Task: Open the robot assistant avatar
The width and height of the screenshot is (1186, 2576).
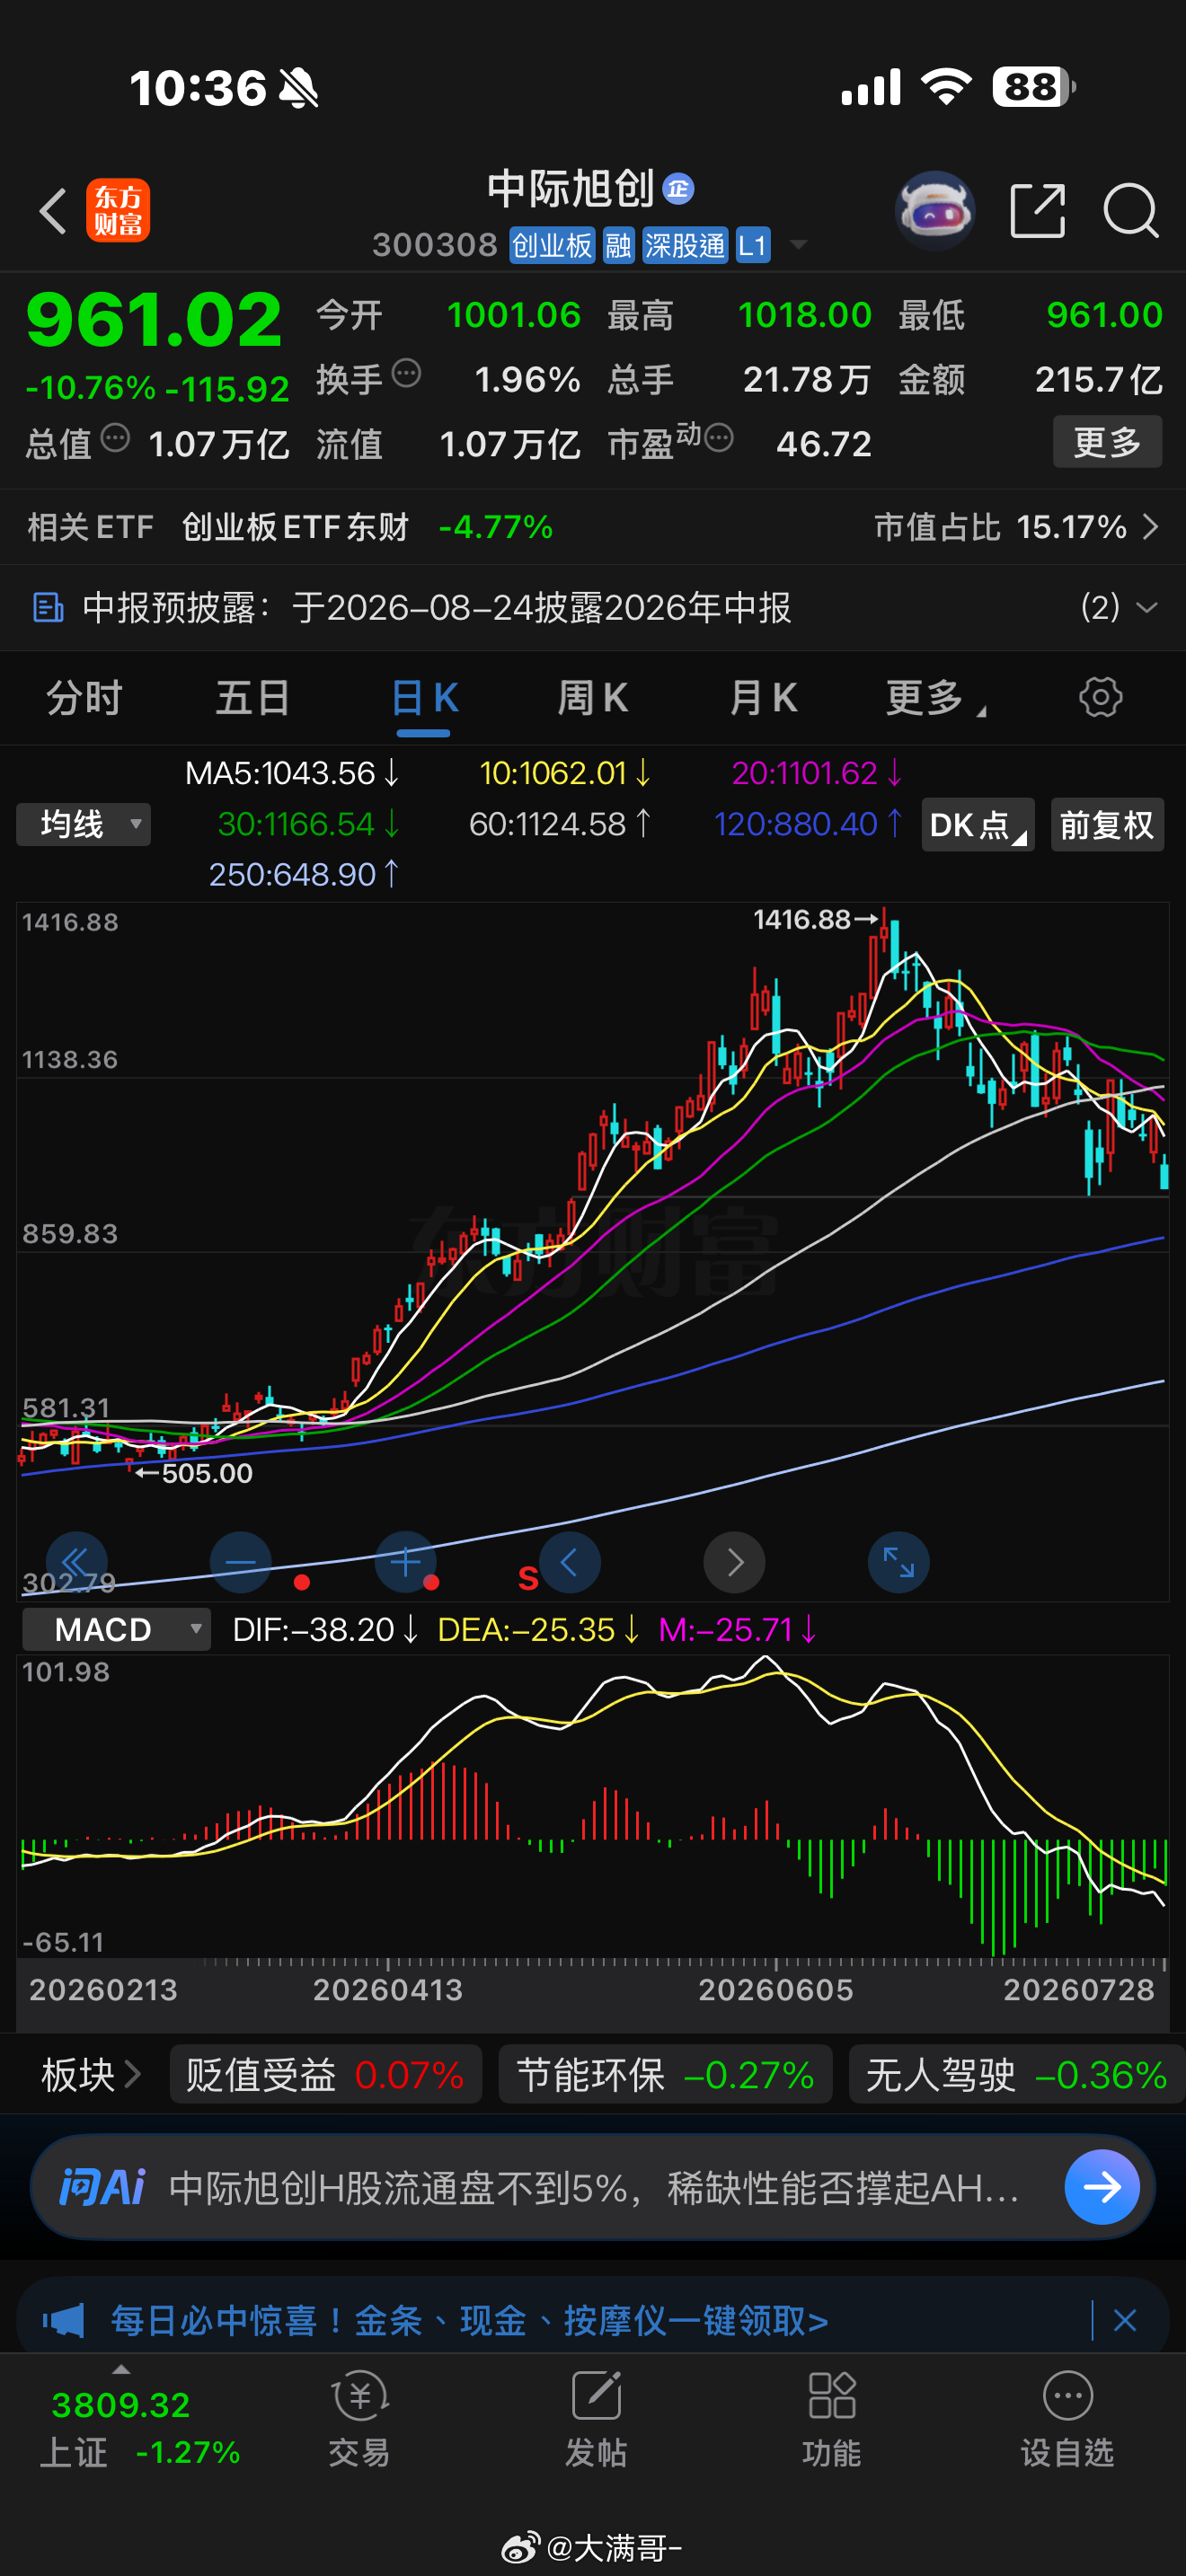Action: pyautogui.click(x=935, y=210)
